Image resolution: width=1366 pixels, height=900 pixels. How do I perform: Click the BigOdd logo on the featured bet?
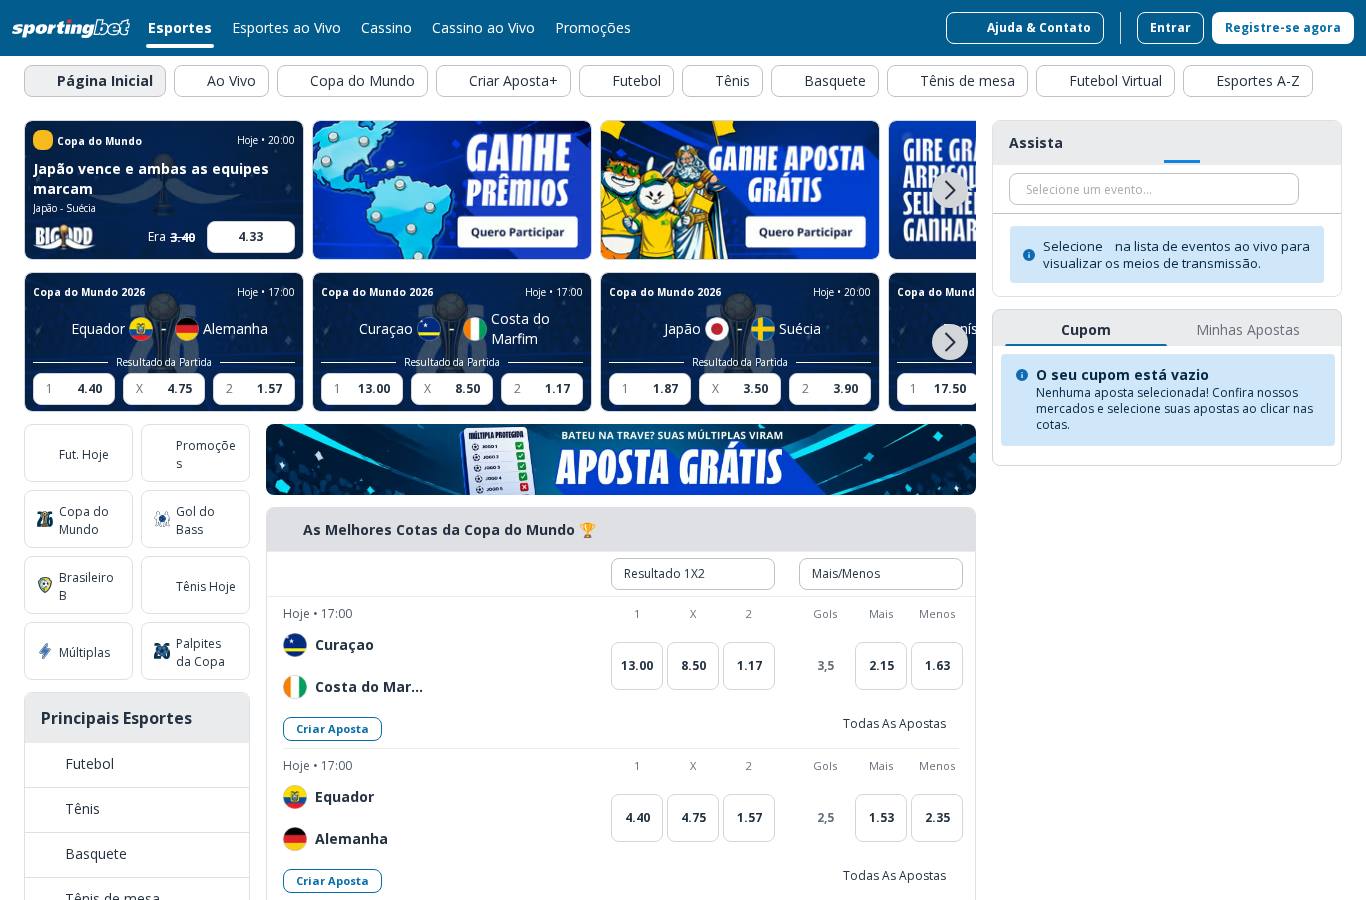click(64, 237)
